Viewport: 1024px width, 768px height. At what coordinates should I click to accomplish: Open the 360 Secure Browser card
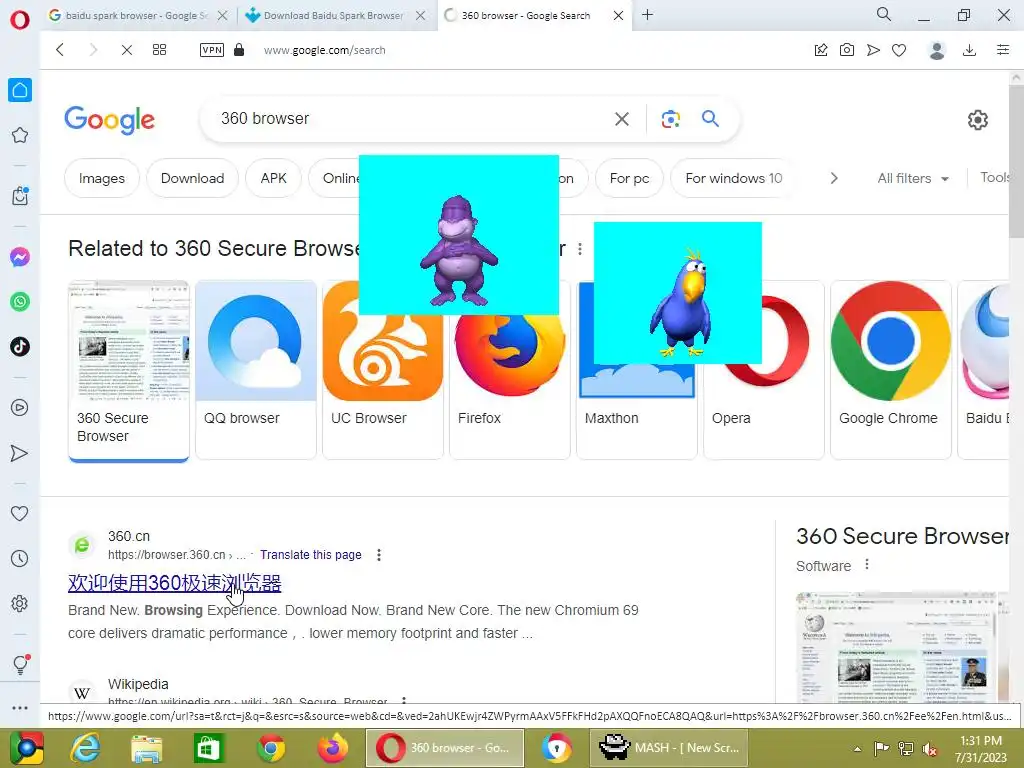pyautogui.click(x=129, y=371)
